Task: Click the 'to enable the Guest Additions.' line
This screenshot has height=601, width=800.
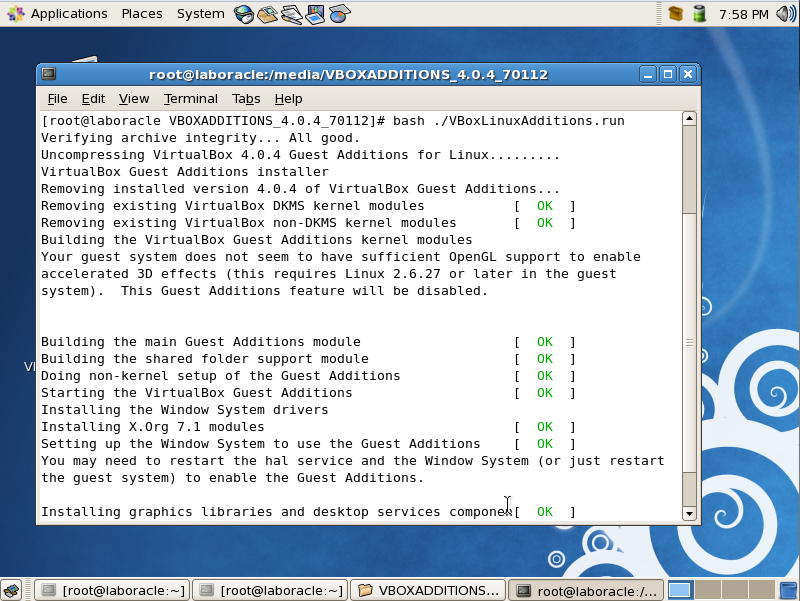Action: (x=232, y=478)
